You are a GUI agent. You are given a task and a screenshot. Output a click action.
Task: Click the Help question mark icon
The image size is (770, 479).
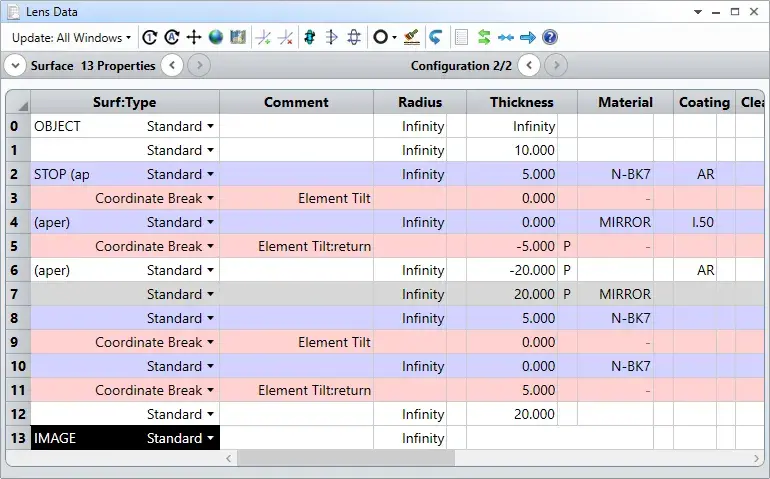[x=550, y=37]
